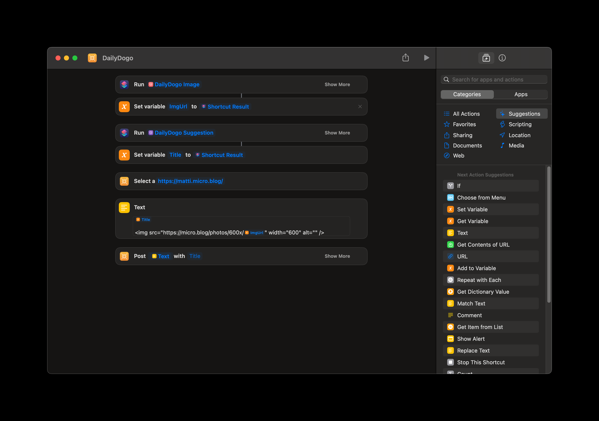The width and height of the screenshot is (599, 421).
Task: Click the Title token in Post action
Action: click(195, 256)
